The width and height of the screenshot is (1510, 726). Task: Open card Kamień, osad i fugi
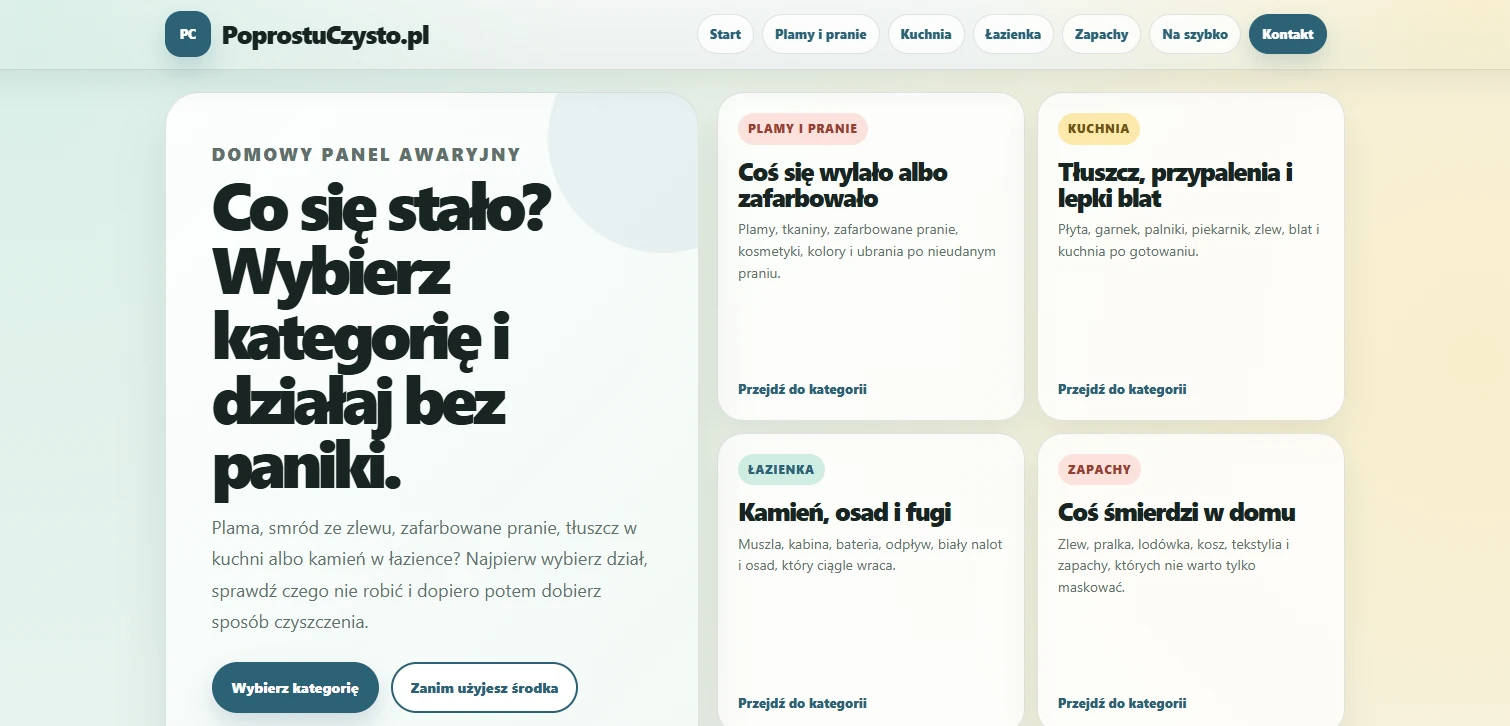[871, 580]
